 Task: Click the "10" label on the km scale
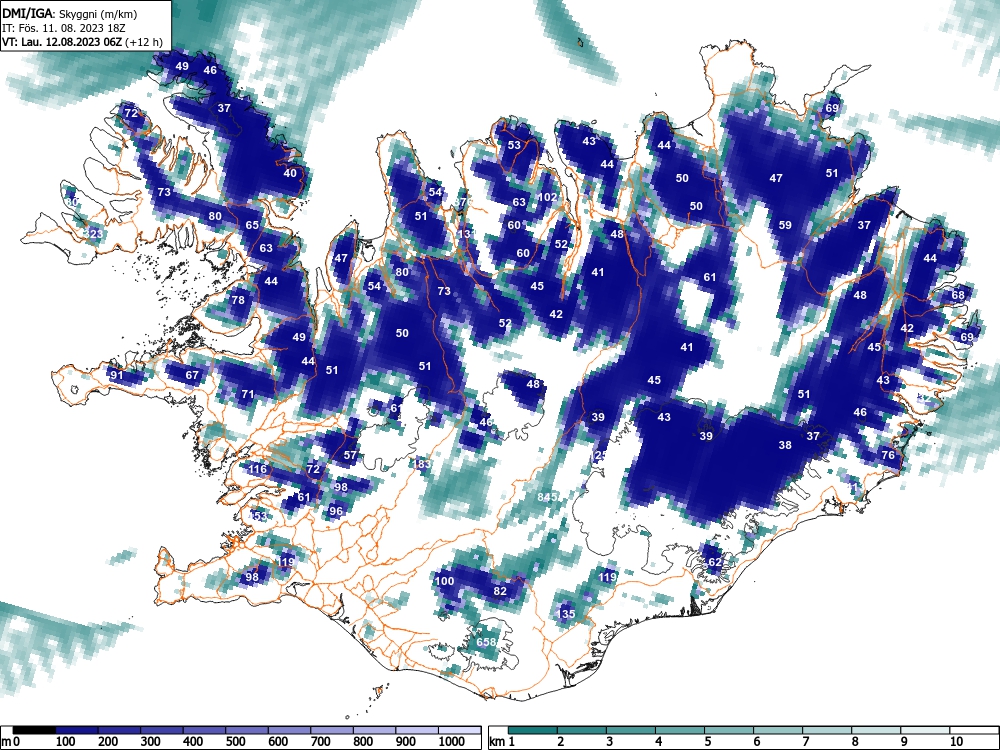point(956,742)
